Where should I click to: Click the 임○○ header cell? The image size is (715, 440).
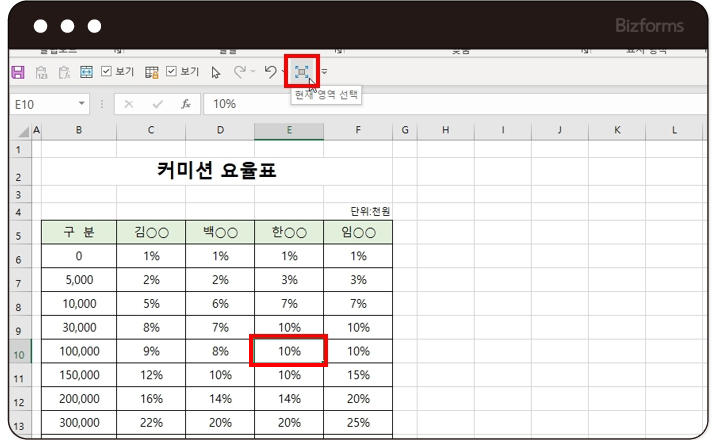tap(358, 233)
